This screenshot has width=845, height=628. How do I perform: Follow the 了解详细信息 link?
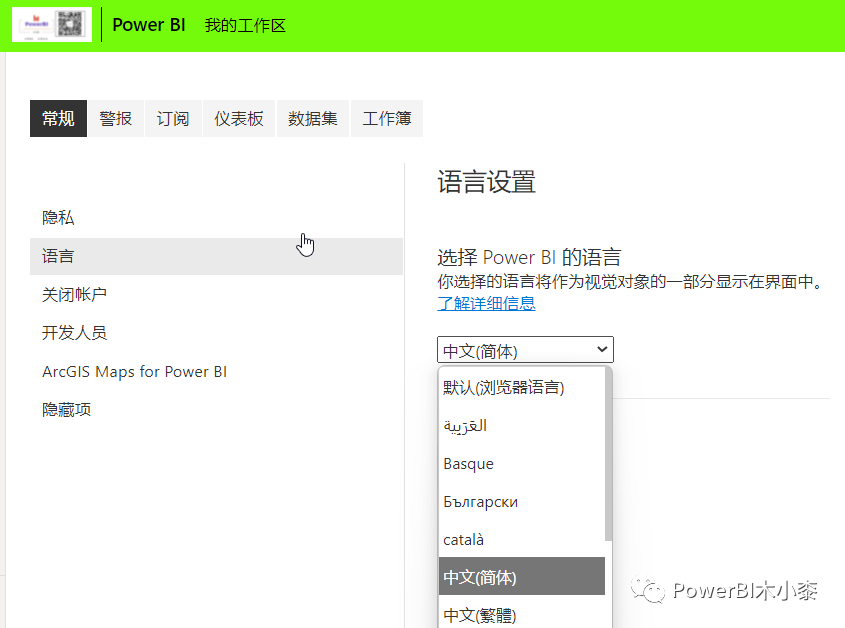[486, 303]
